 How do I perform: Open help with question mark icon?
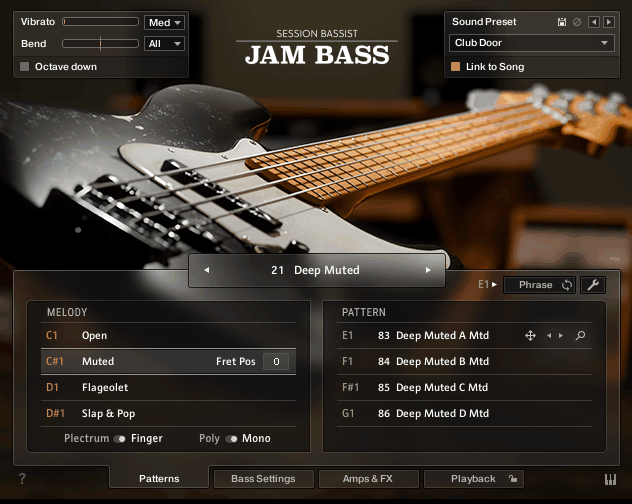[x=22, y=479]
